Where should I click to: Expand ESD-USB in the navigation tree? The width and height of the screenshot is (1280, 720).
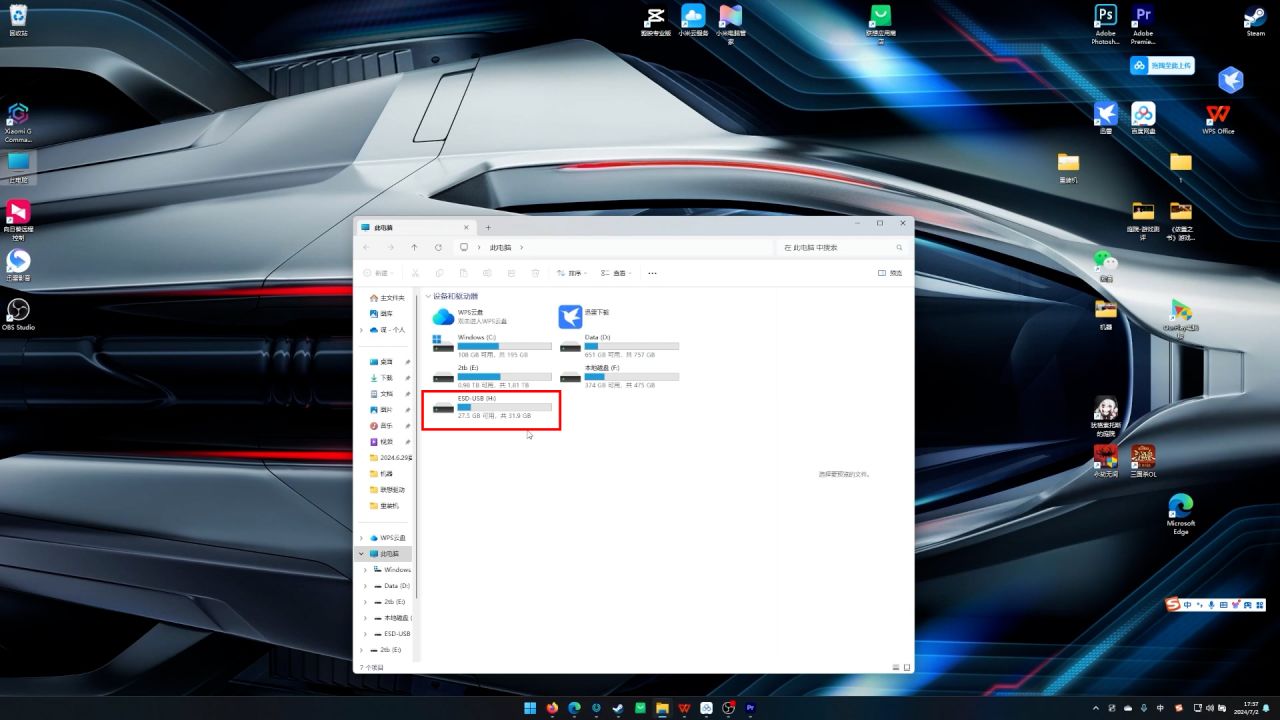click(366, 634)
